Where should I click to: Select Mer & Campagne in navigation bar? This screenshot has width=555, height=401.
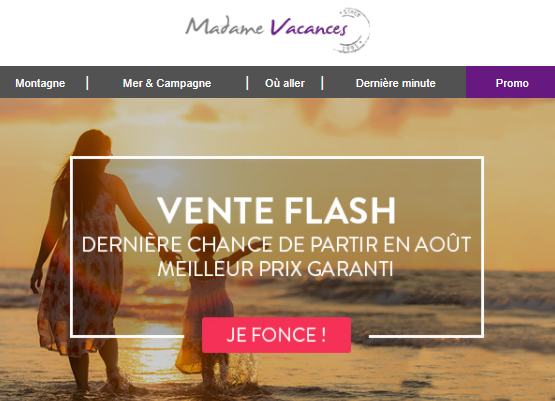pos(167,83)
